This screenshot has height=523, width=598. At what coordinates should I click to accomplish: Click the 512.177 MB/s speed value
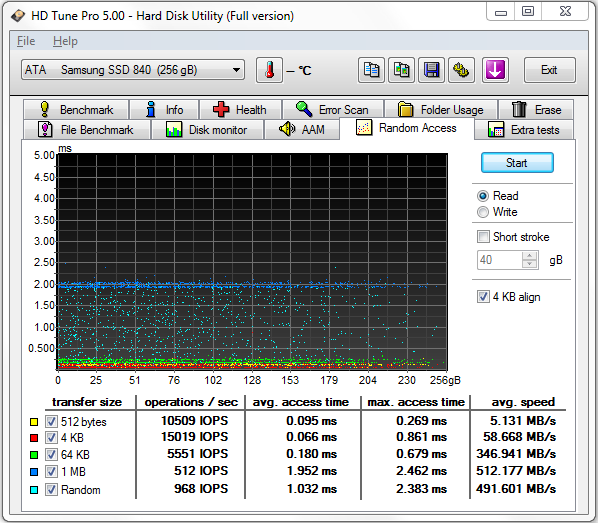(516, 471)
